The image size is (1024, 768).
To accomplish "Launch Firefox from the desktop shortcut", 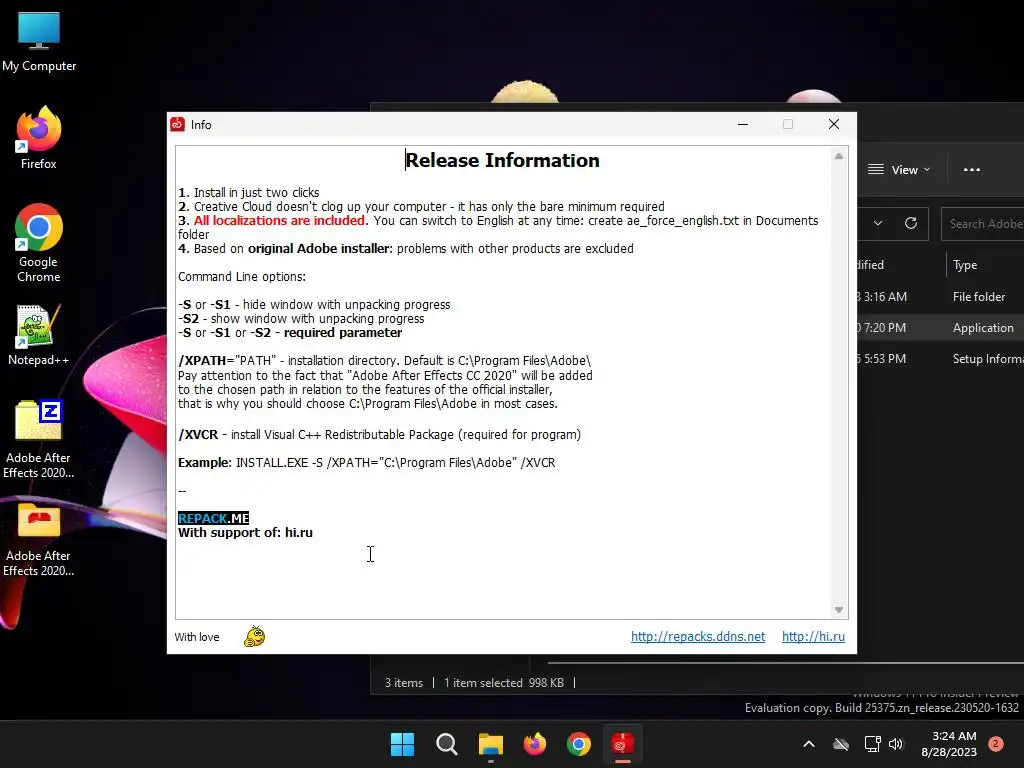I will click(39, 138).
